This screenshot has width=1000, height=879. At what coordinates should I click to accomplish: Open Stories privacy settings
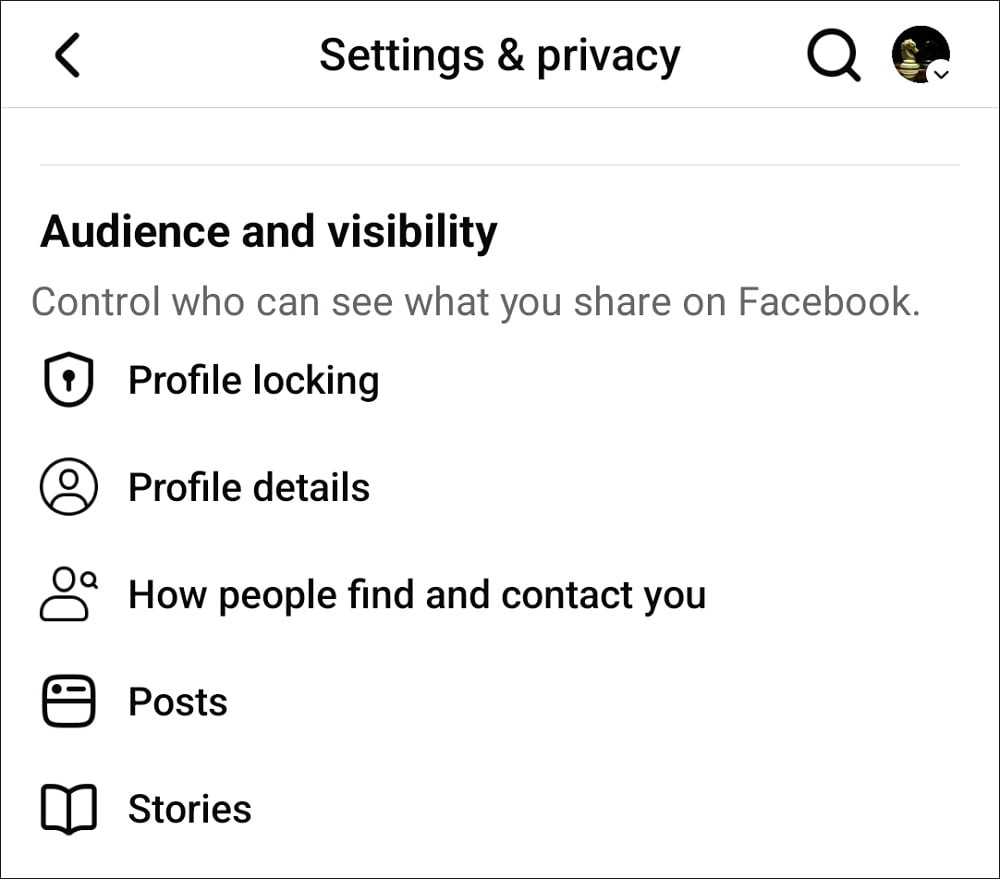(189, 809)
